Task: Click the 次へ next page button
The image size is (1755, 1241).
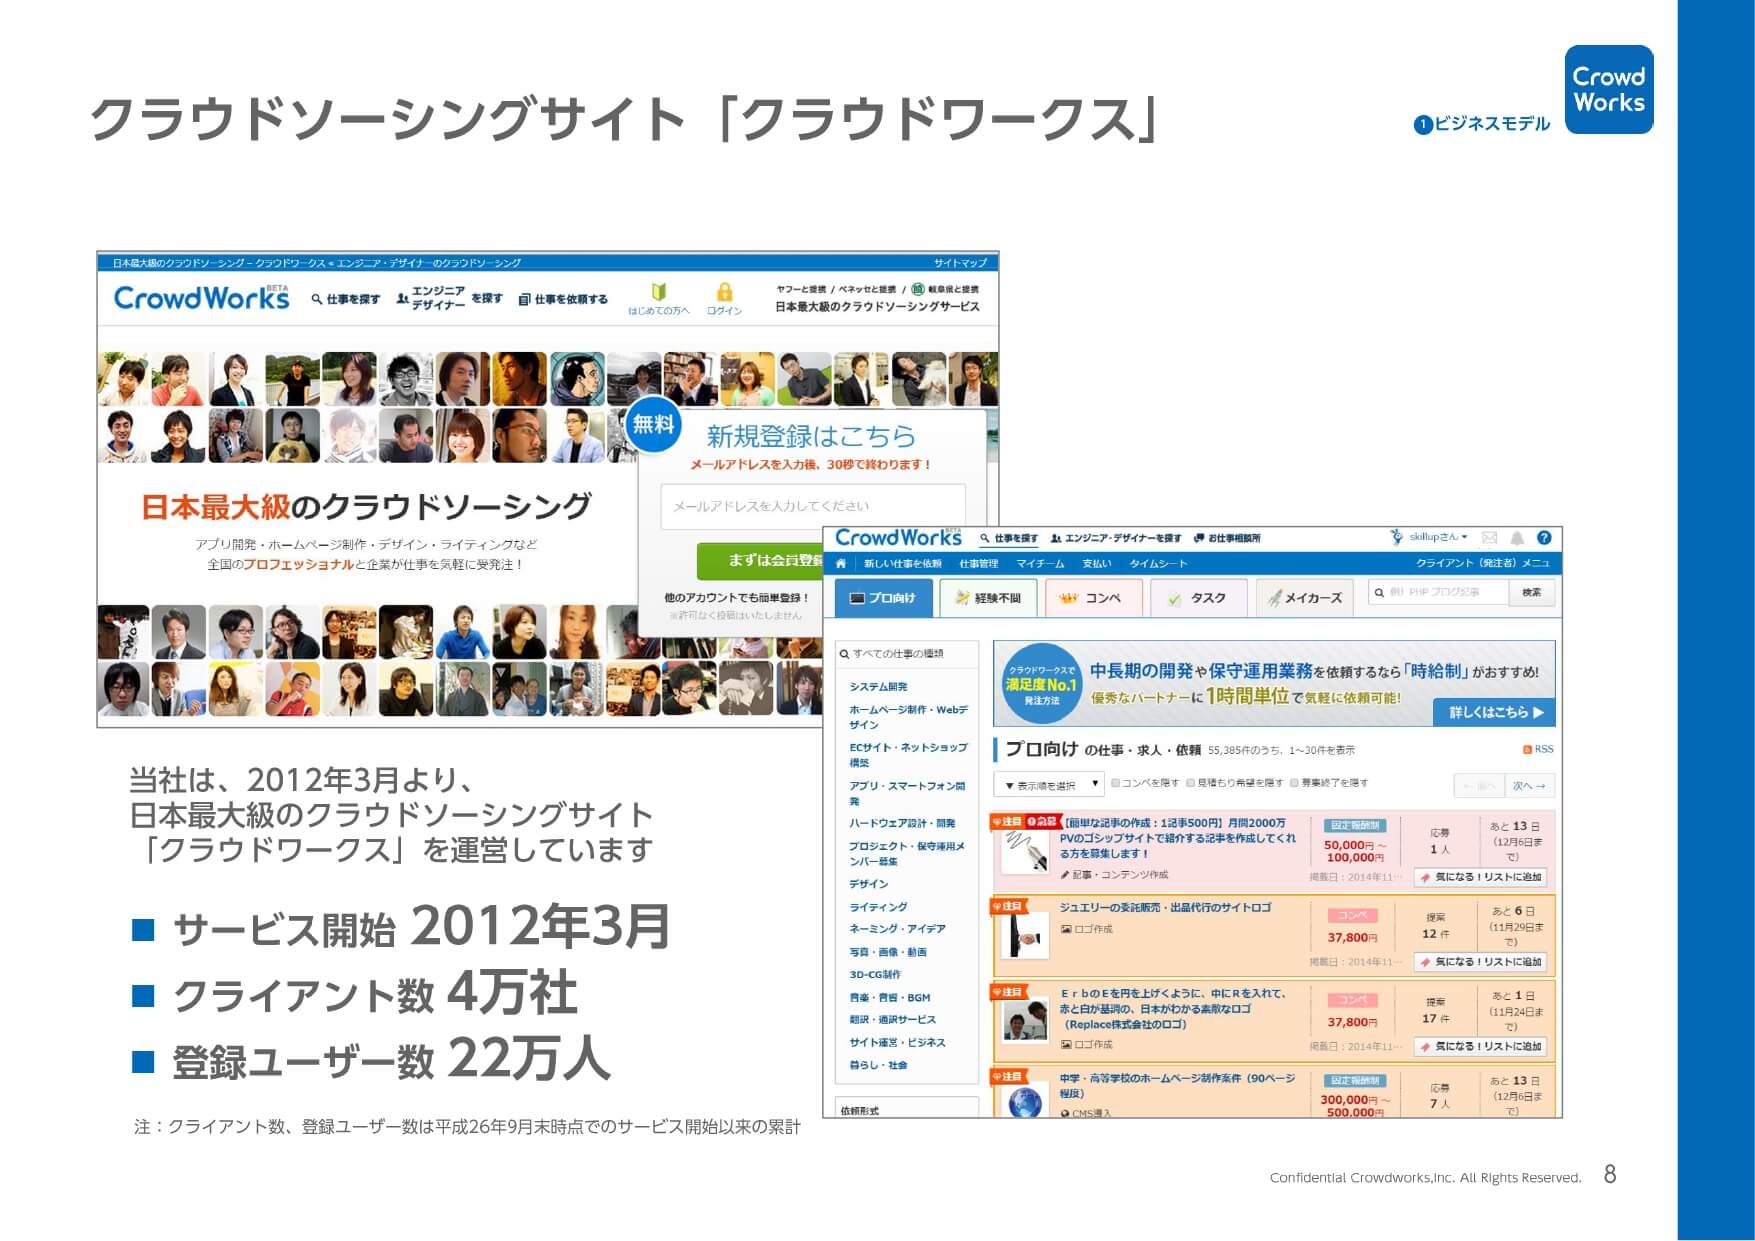Action: [x=1529, y=786]
